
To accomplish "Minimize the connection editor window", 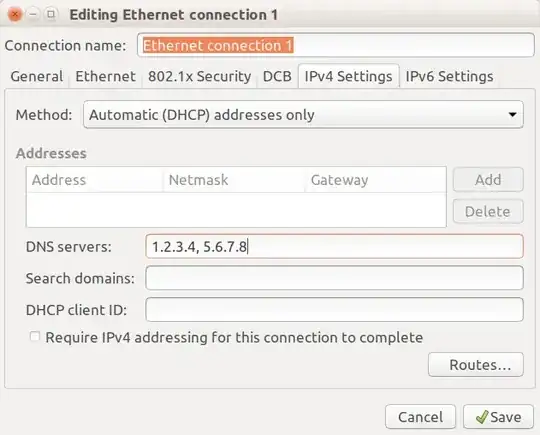I will click(33, 14).
